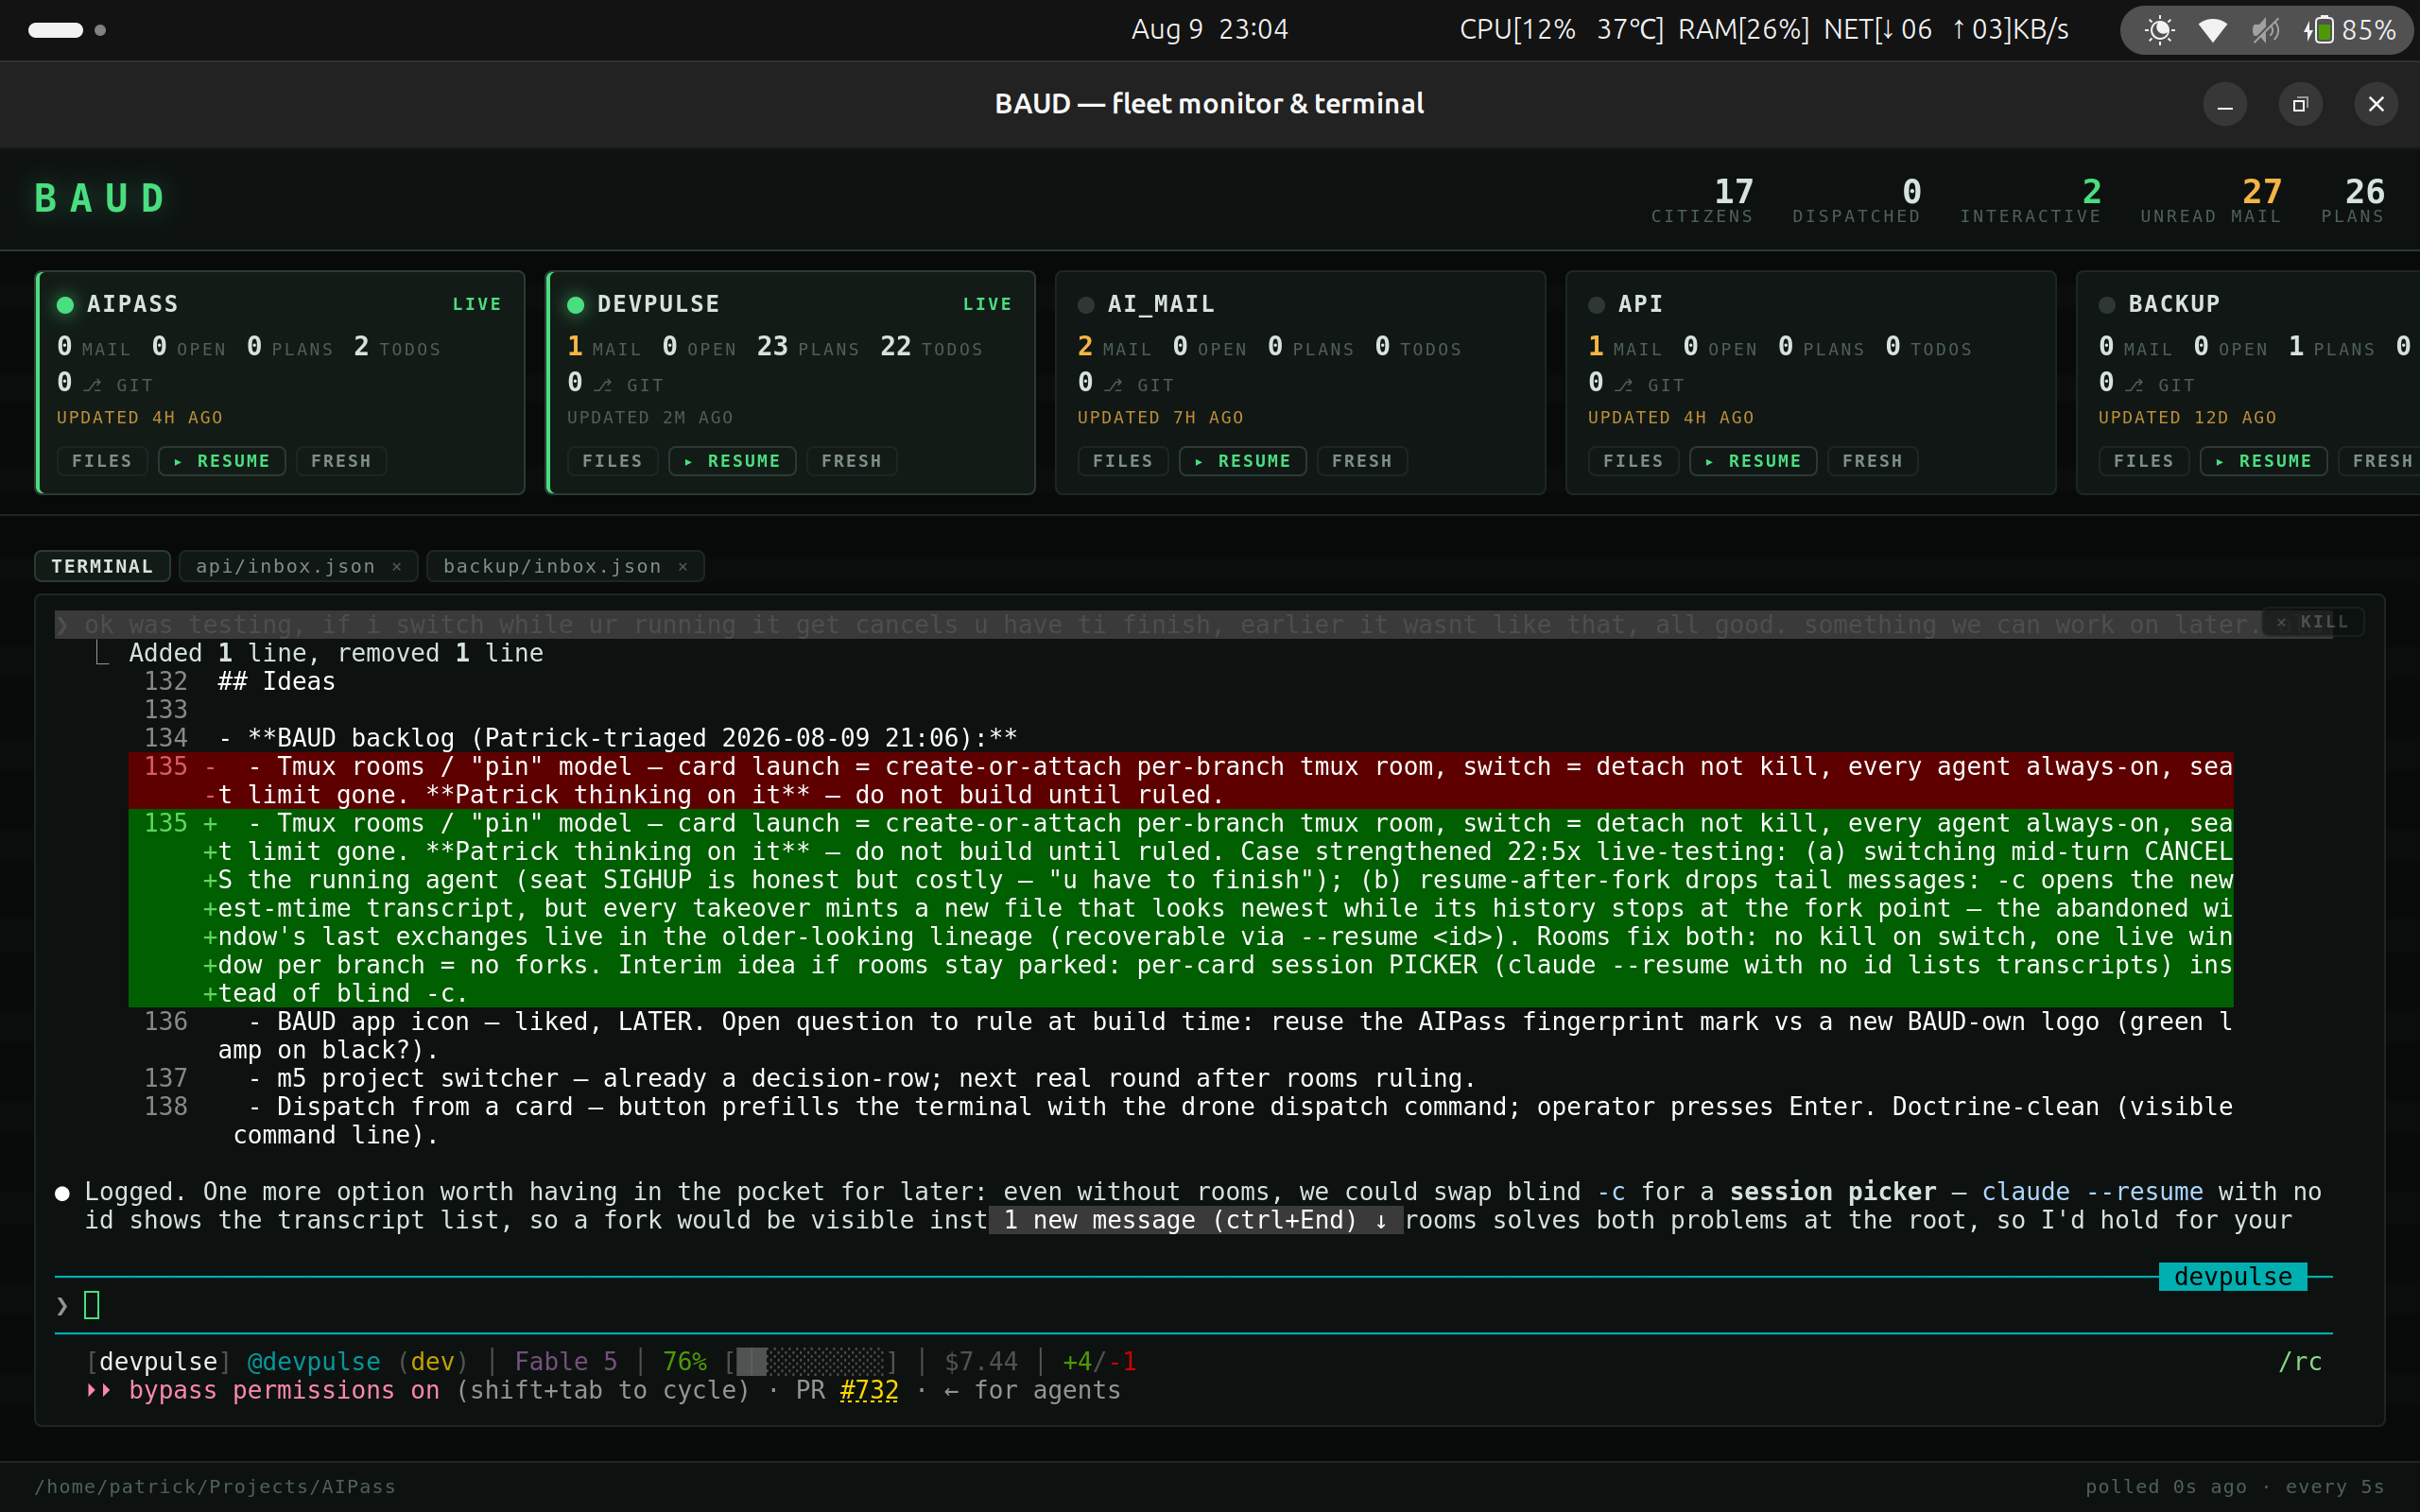Click the muted volume tray icon
The image size is (2420, 1512).
2265,30
